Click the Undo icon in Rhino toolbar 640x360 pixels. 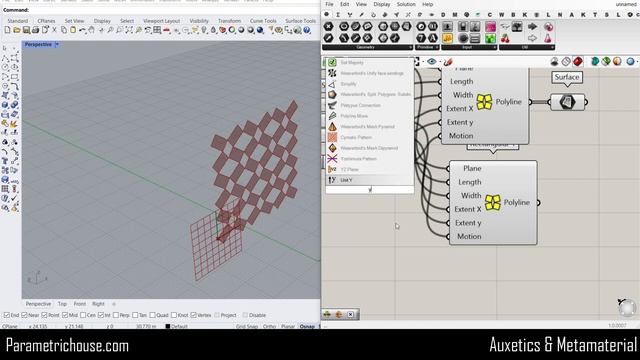[x=82, y=30]
